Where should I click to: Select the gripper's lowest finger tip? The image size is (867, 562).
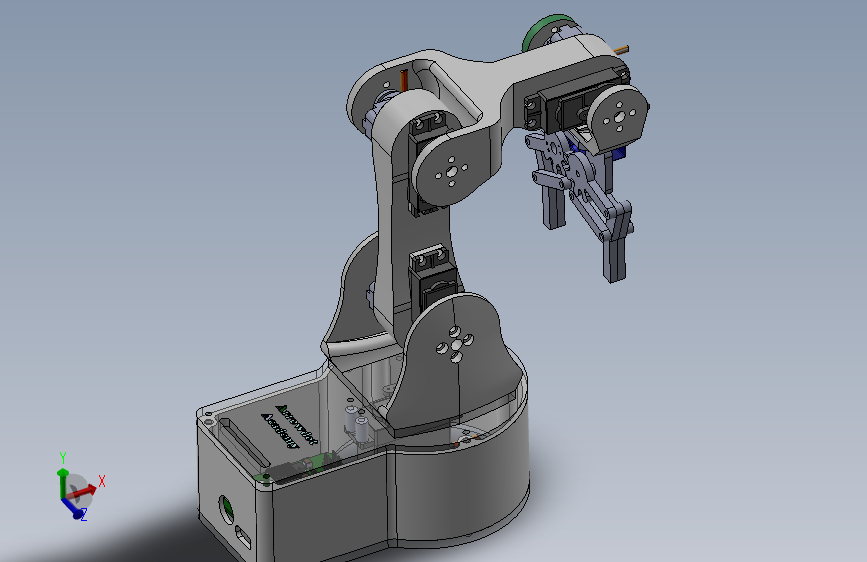614,259
